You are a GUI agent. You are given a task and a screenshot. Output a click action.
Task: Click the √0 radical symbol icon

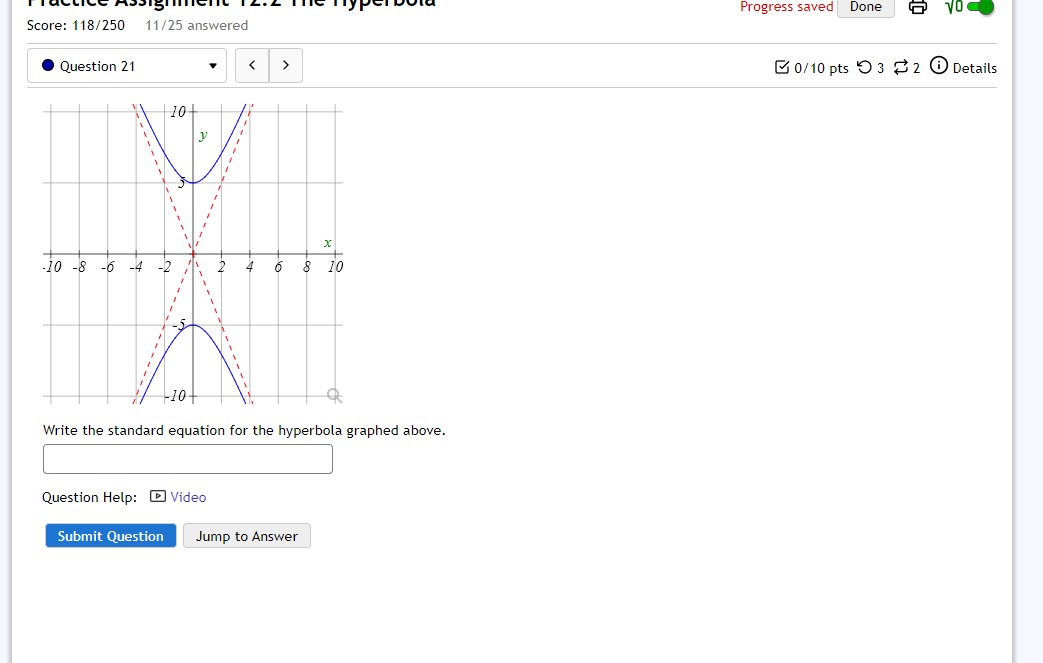point(952,7)
